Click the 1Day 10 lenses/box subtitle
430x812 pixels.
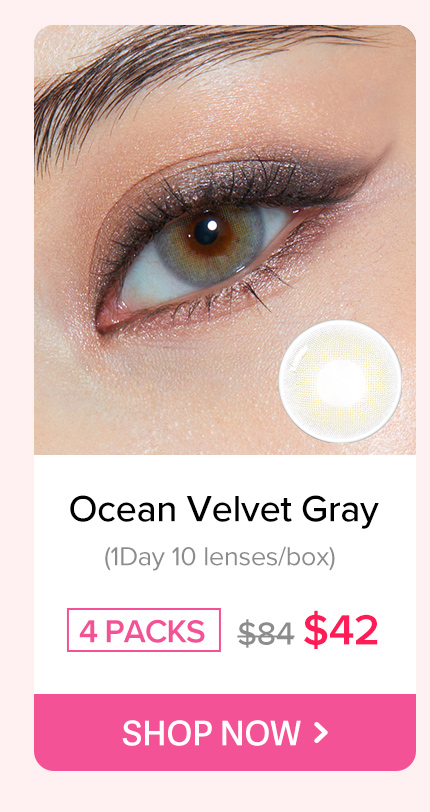click(x=220, y=559)
